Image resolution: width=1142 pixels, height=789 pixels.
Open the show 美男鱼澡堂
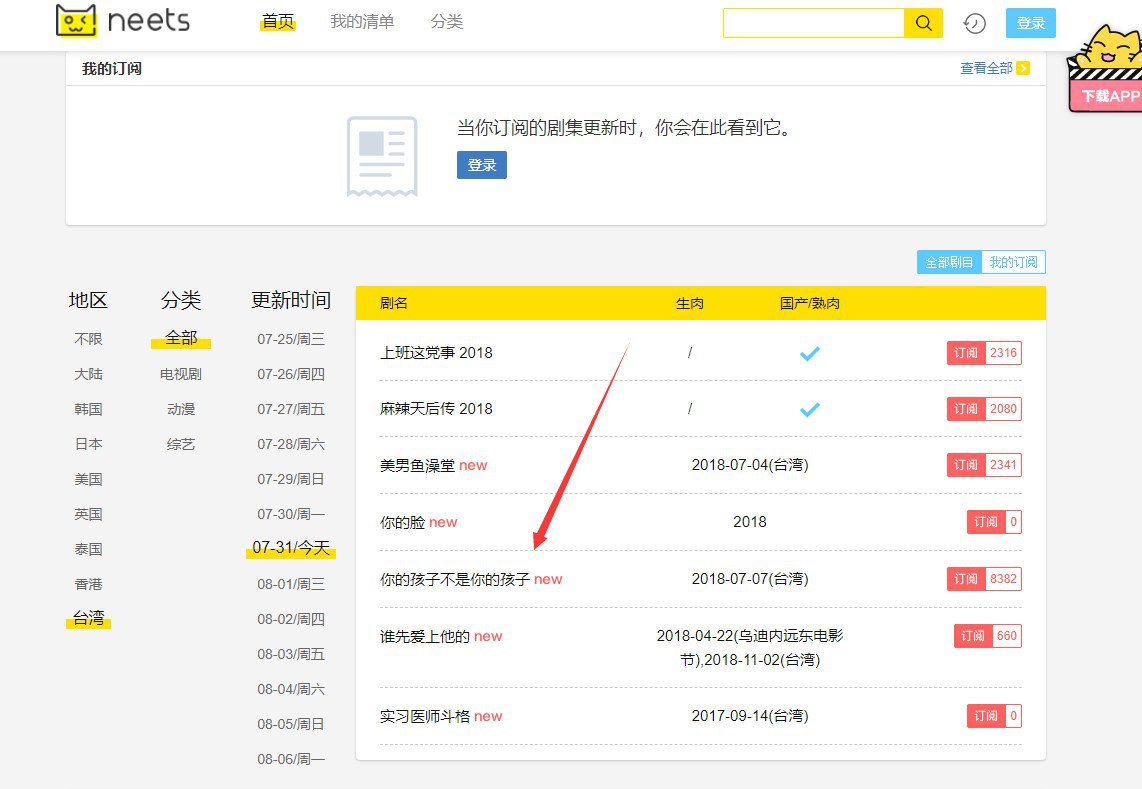pos(418,465)
